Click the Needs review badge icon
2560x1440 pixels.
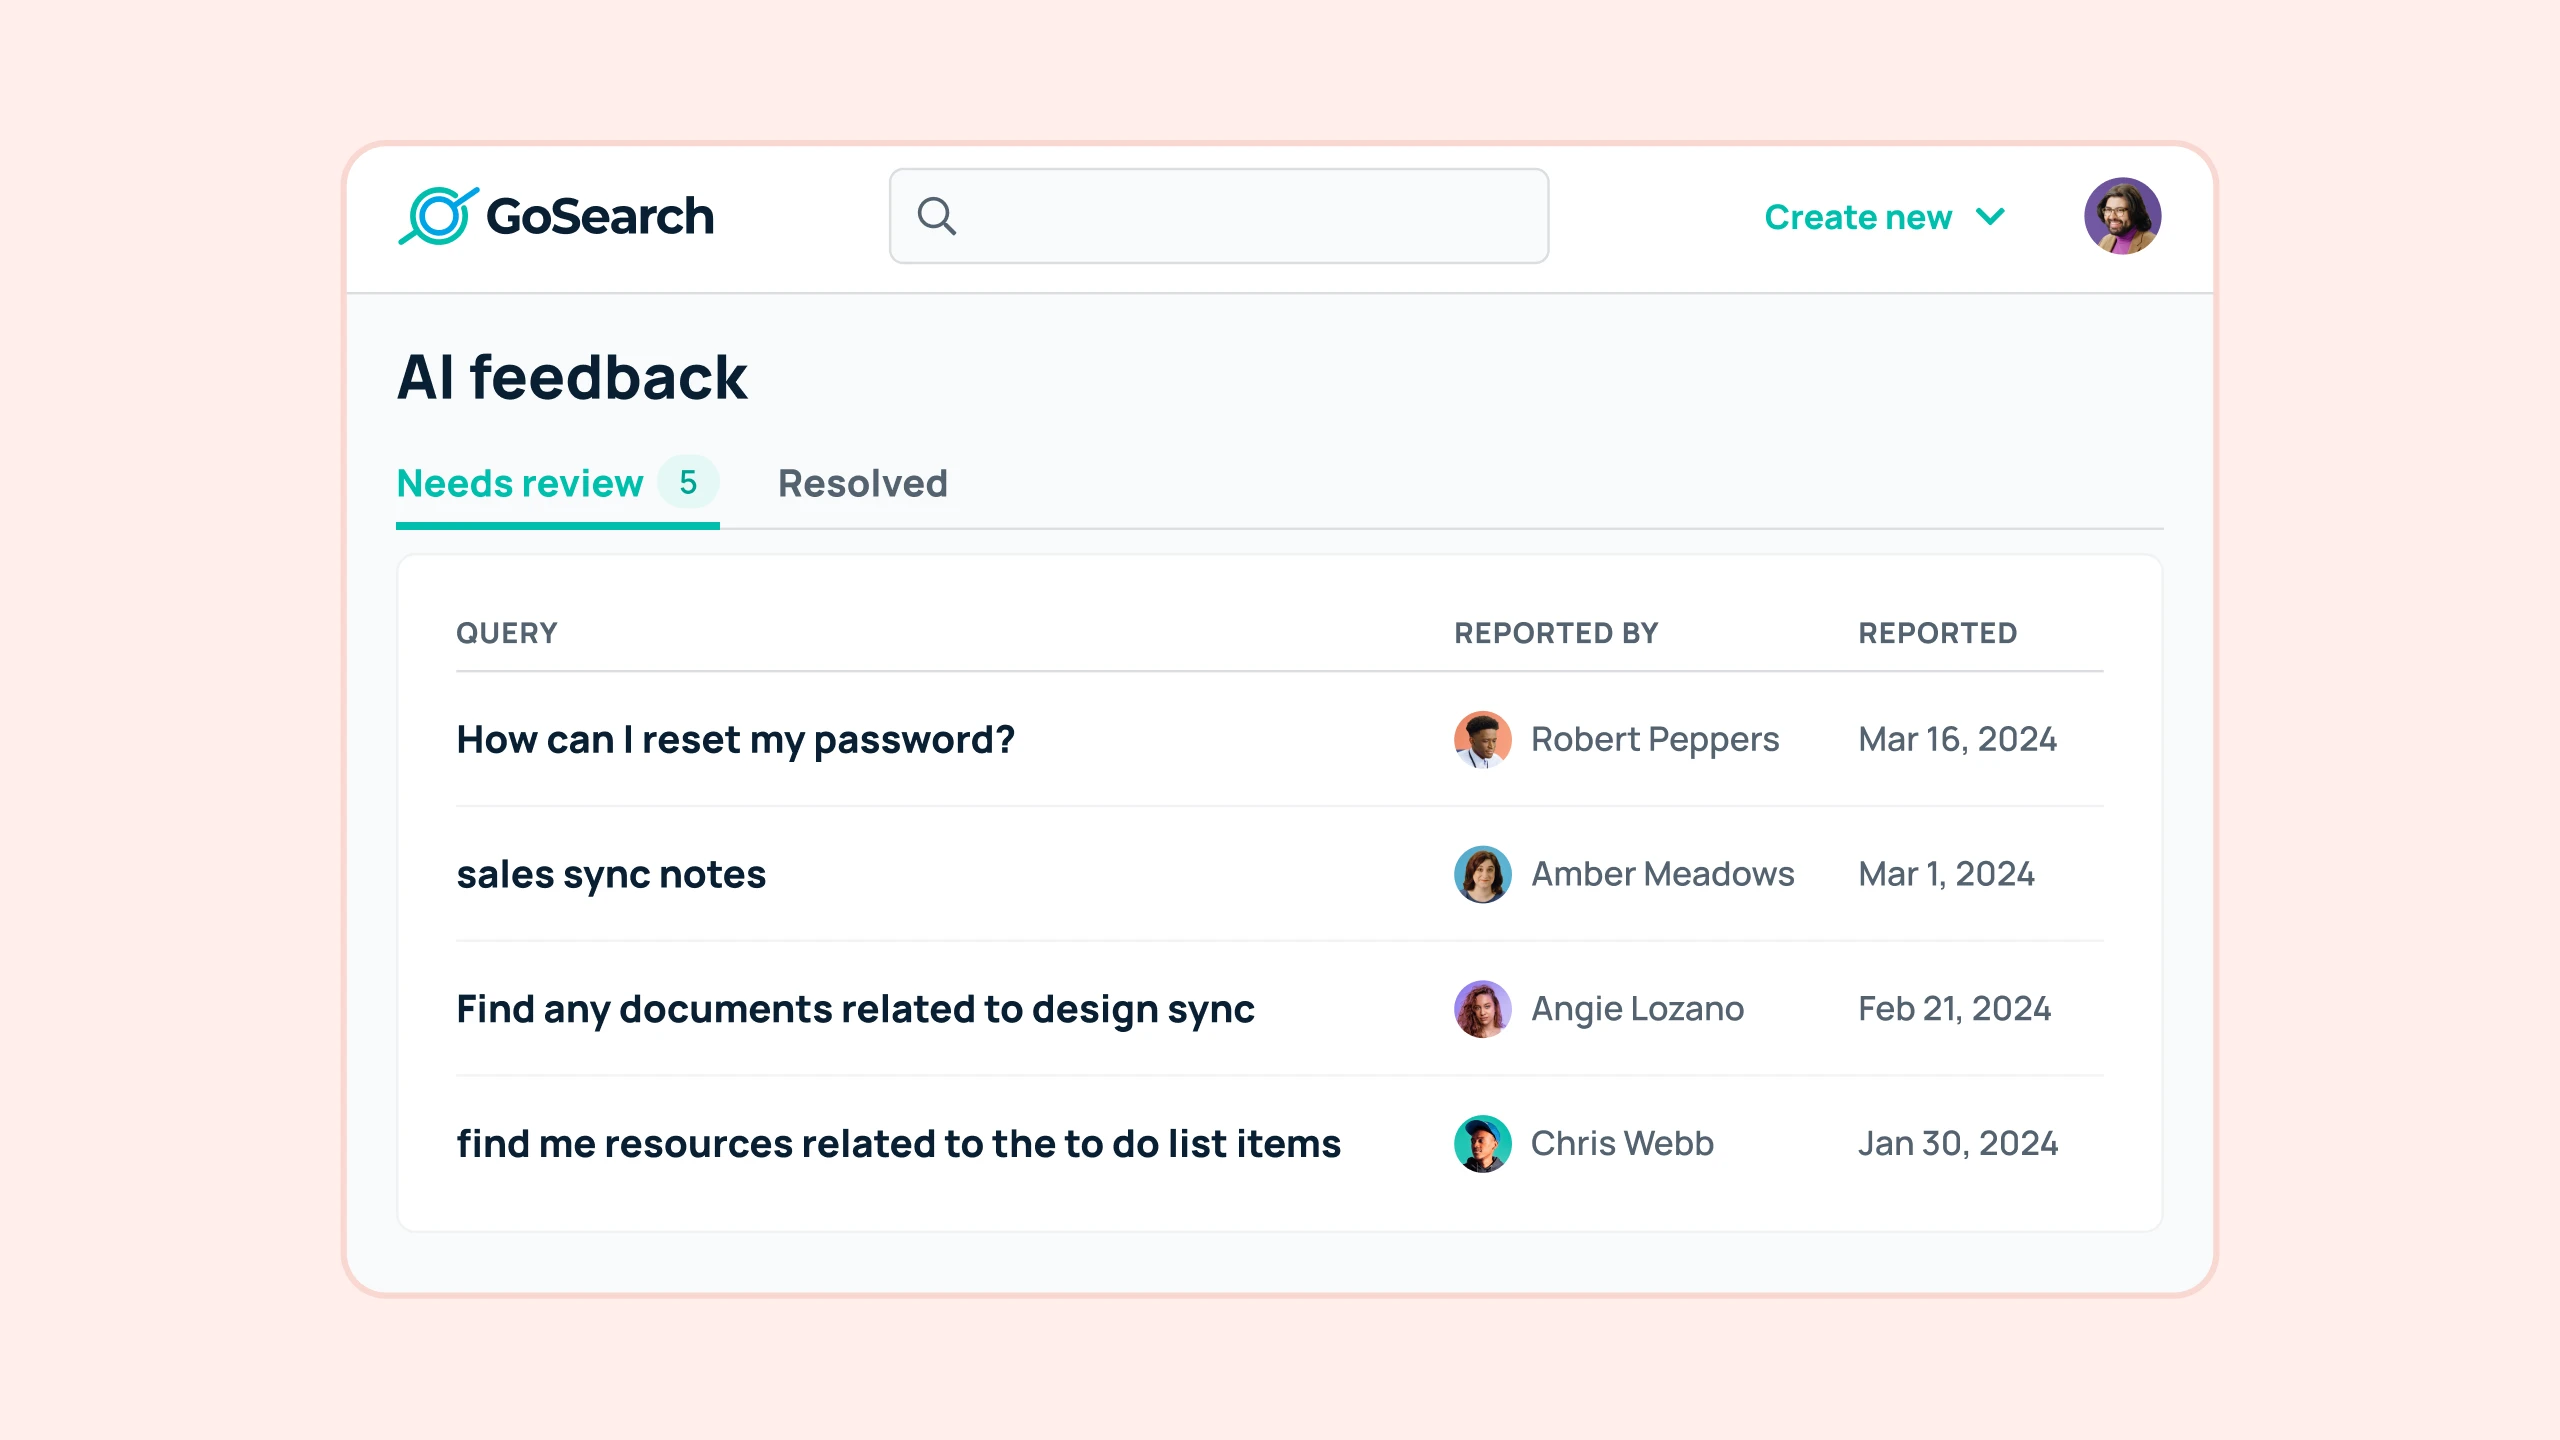pyautogui.click(x=687, y=482)
